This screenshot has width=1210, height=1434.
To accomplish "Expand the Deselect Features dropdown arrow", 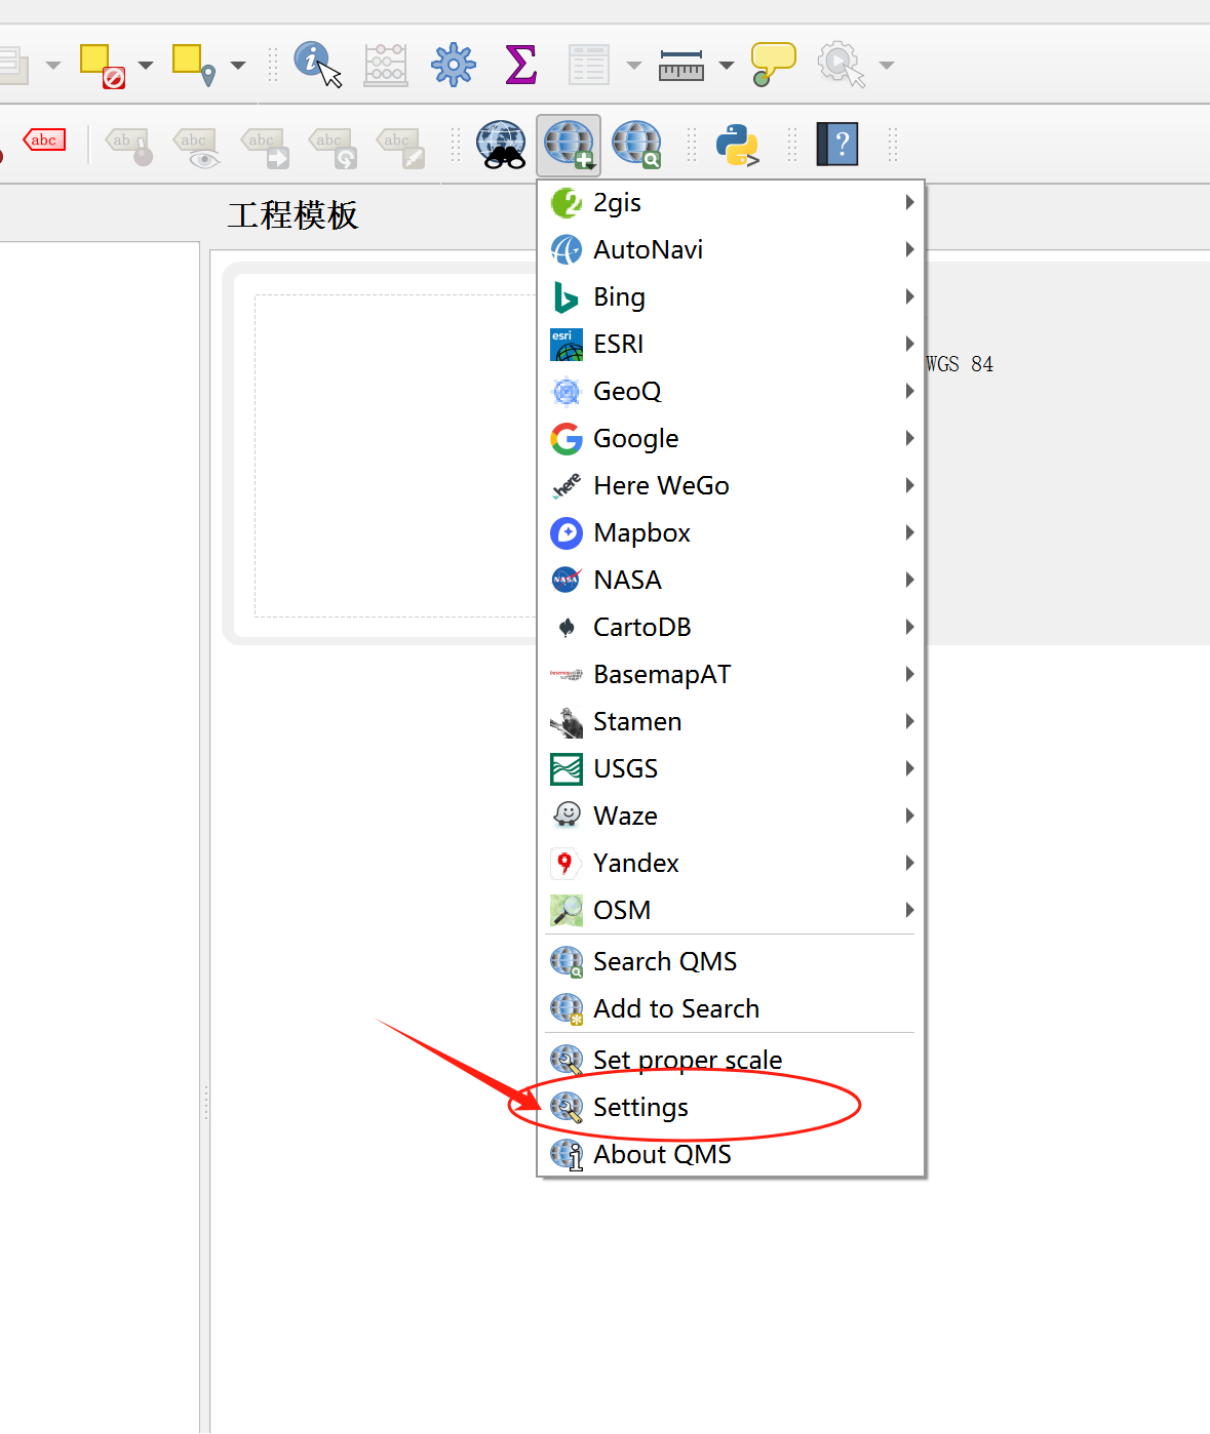I will click(146, 66).
